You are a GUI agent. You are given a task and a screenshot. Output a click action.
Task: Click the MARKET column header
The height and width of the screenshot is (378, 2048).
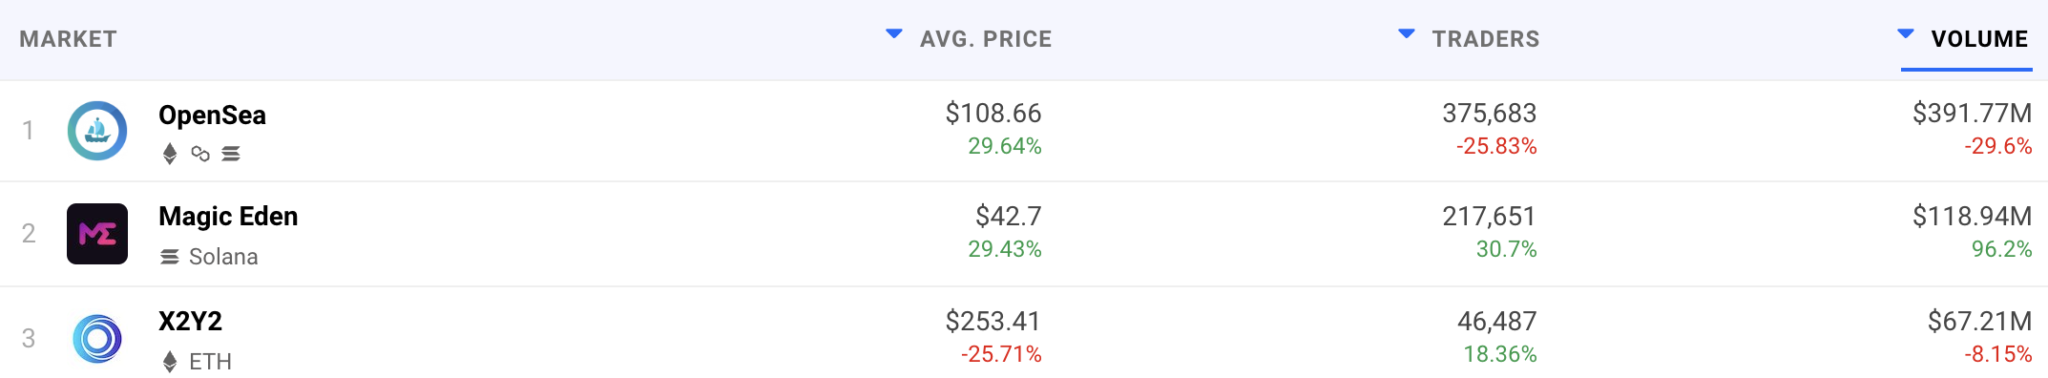pos(68,39)
